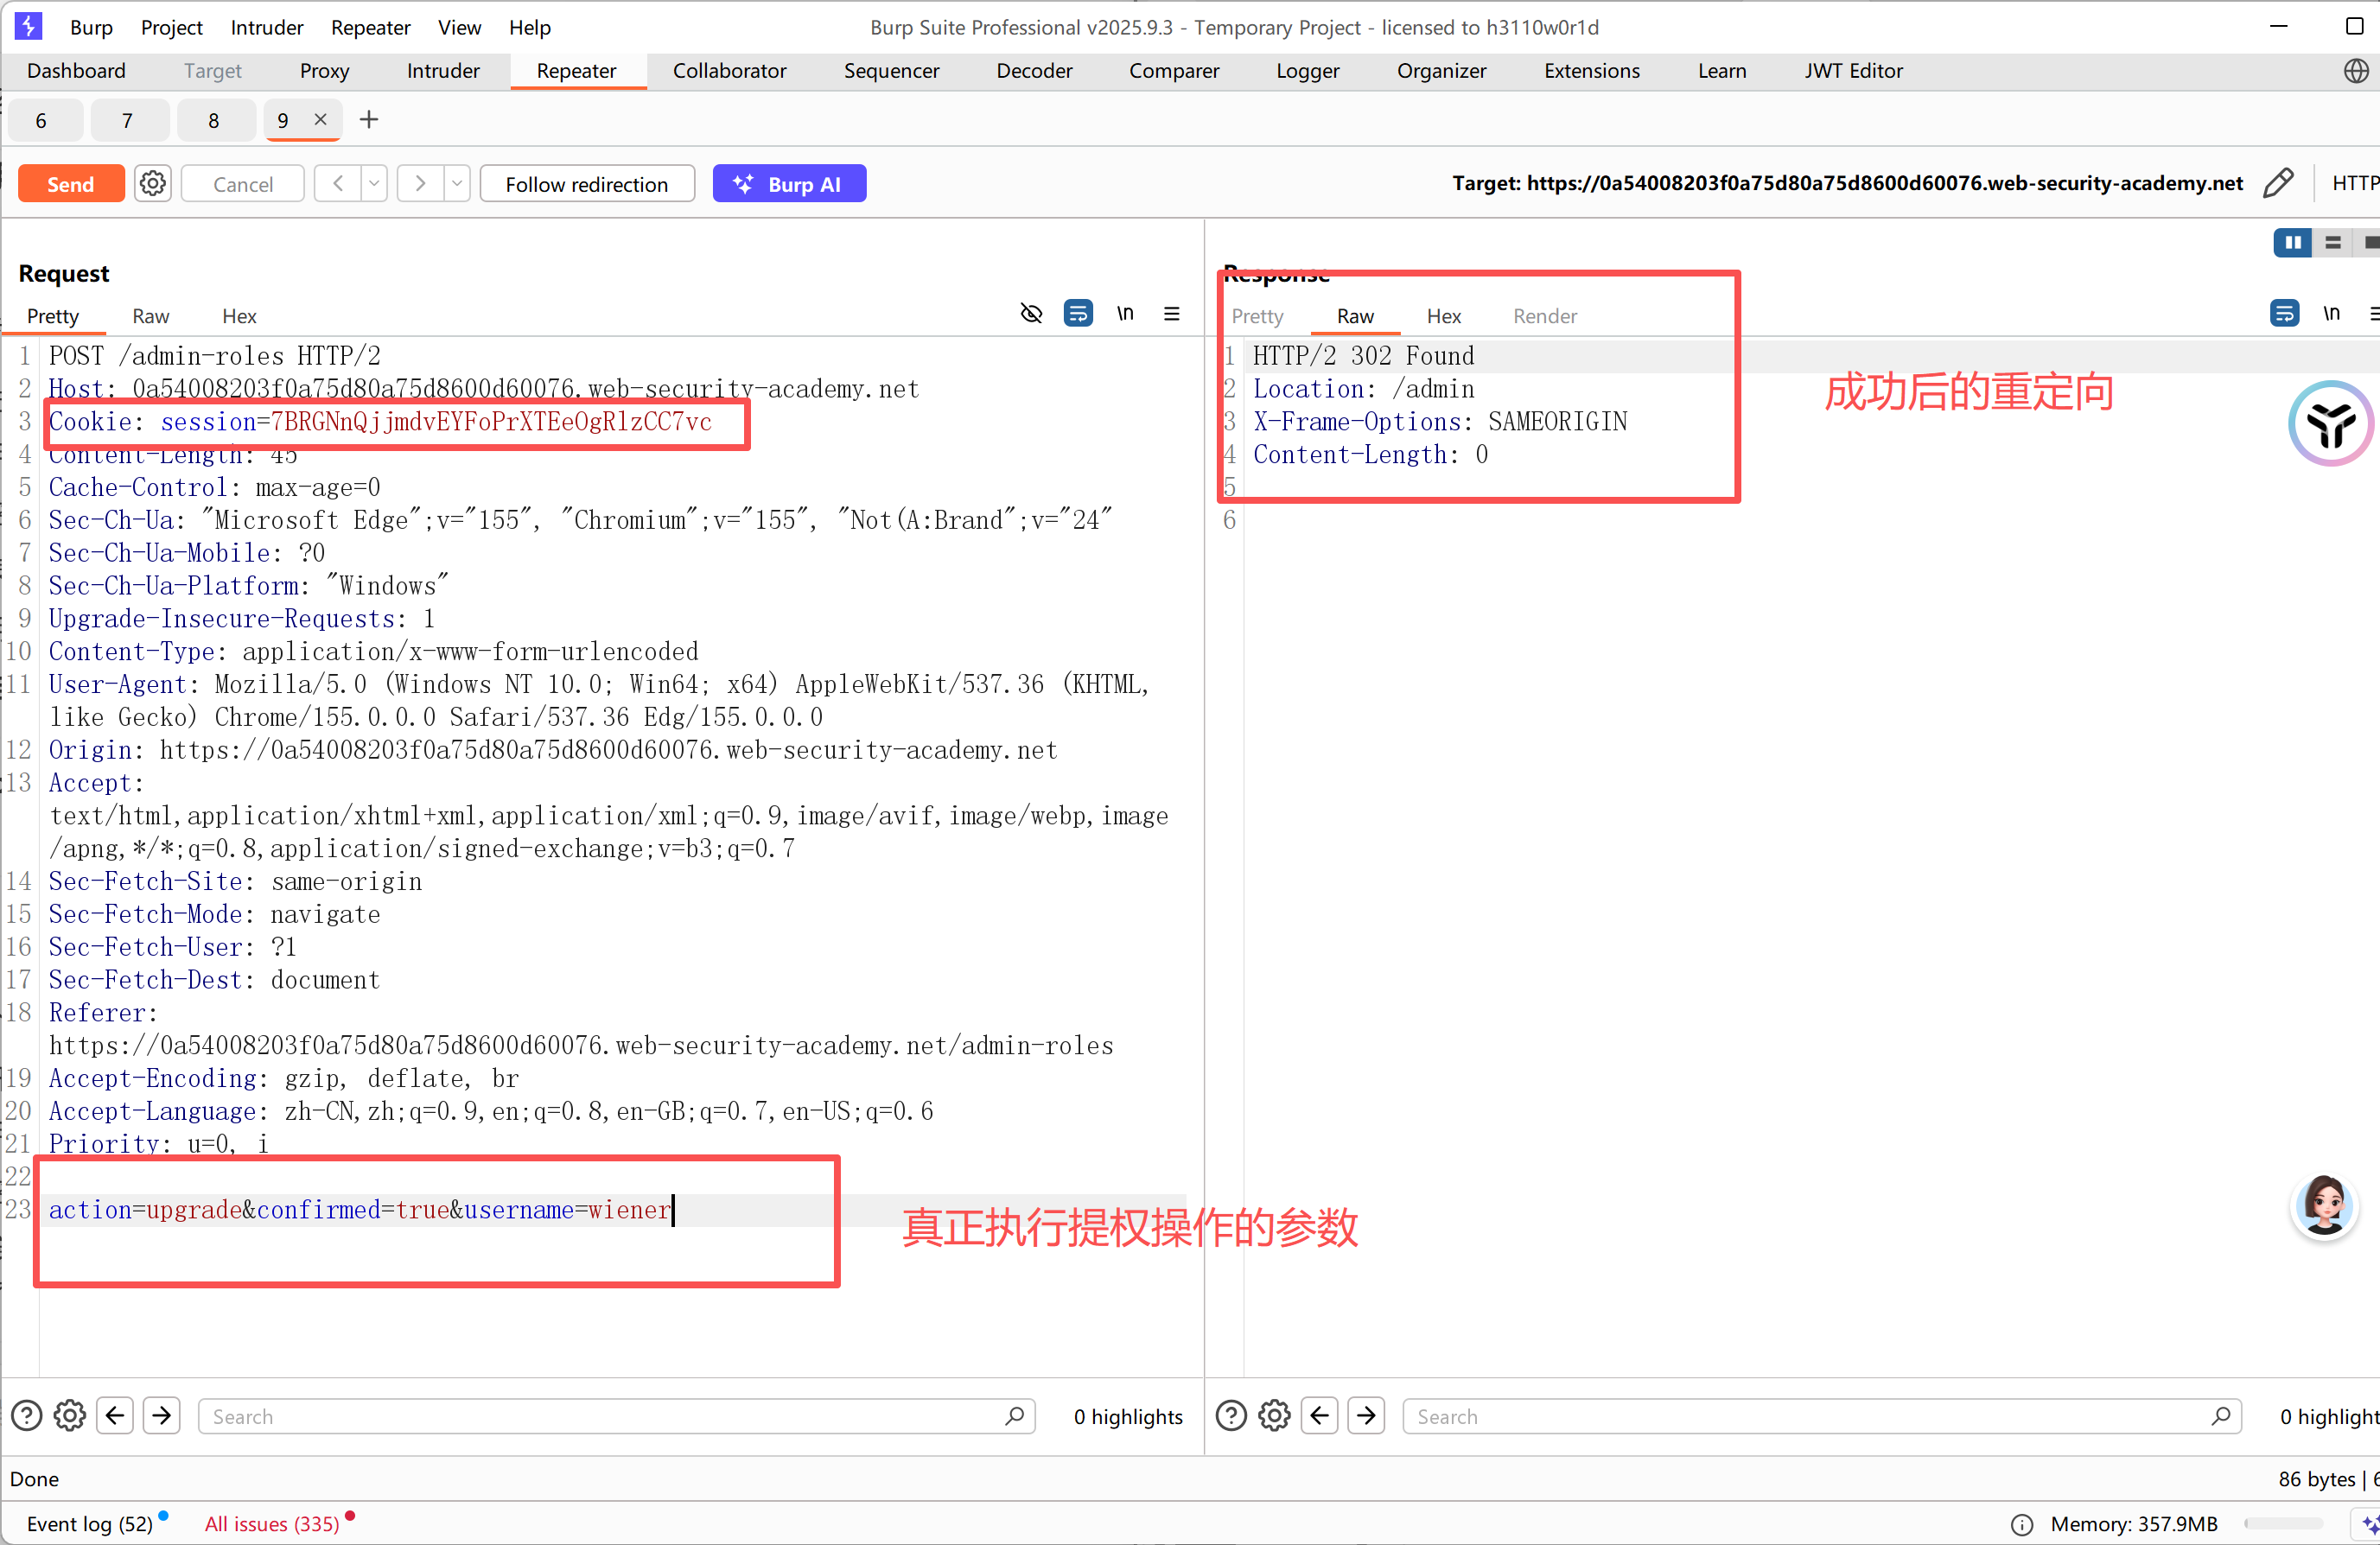Open help icon below the Request editor

[26, 1416]
